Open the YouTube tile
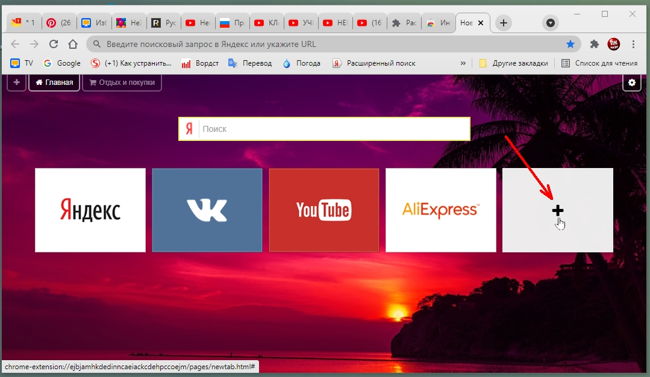The width and height of the screenshot is (650, 377). click(x=324, y=210)
